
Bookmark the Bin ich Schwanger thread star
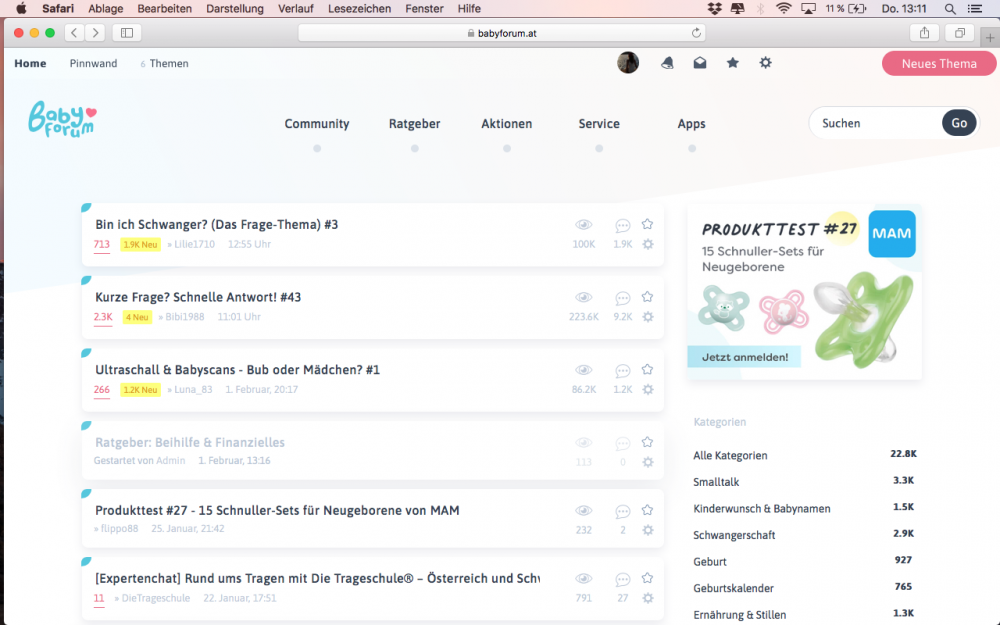[647, 224]
